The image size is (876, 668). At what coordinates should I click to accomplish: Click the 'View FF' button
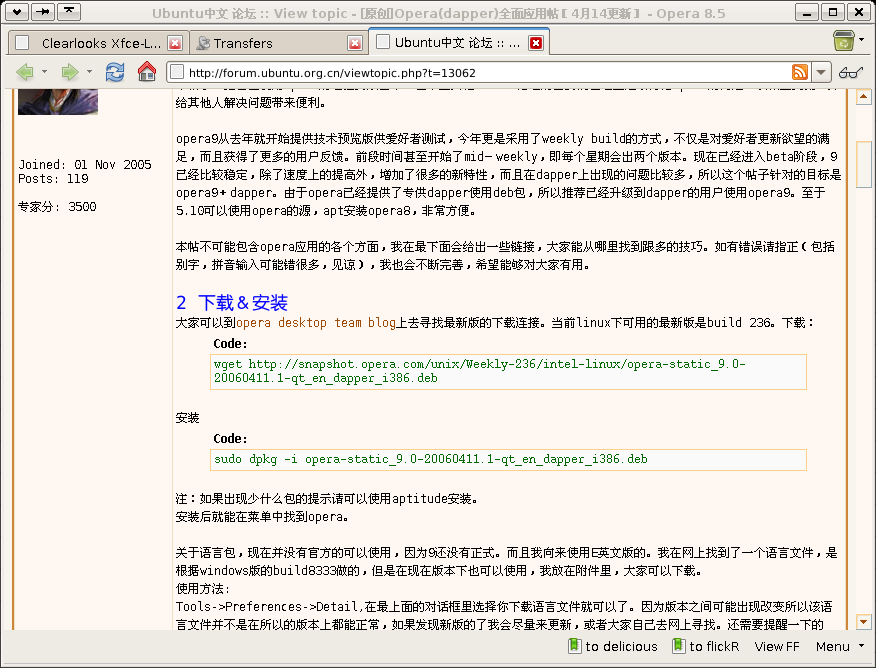777,646
